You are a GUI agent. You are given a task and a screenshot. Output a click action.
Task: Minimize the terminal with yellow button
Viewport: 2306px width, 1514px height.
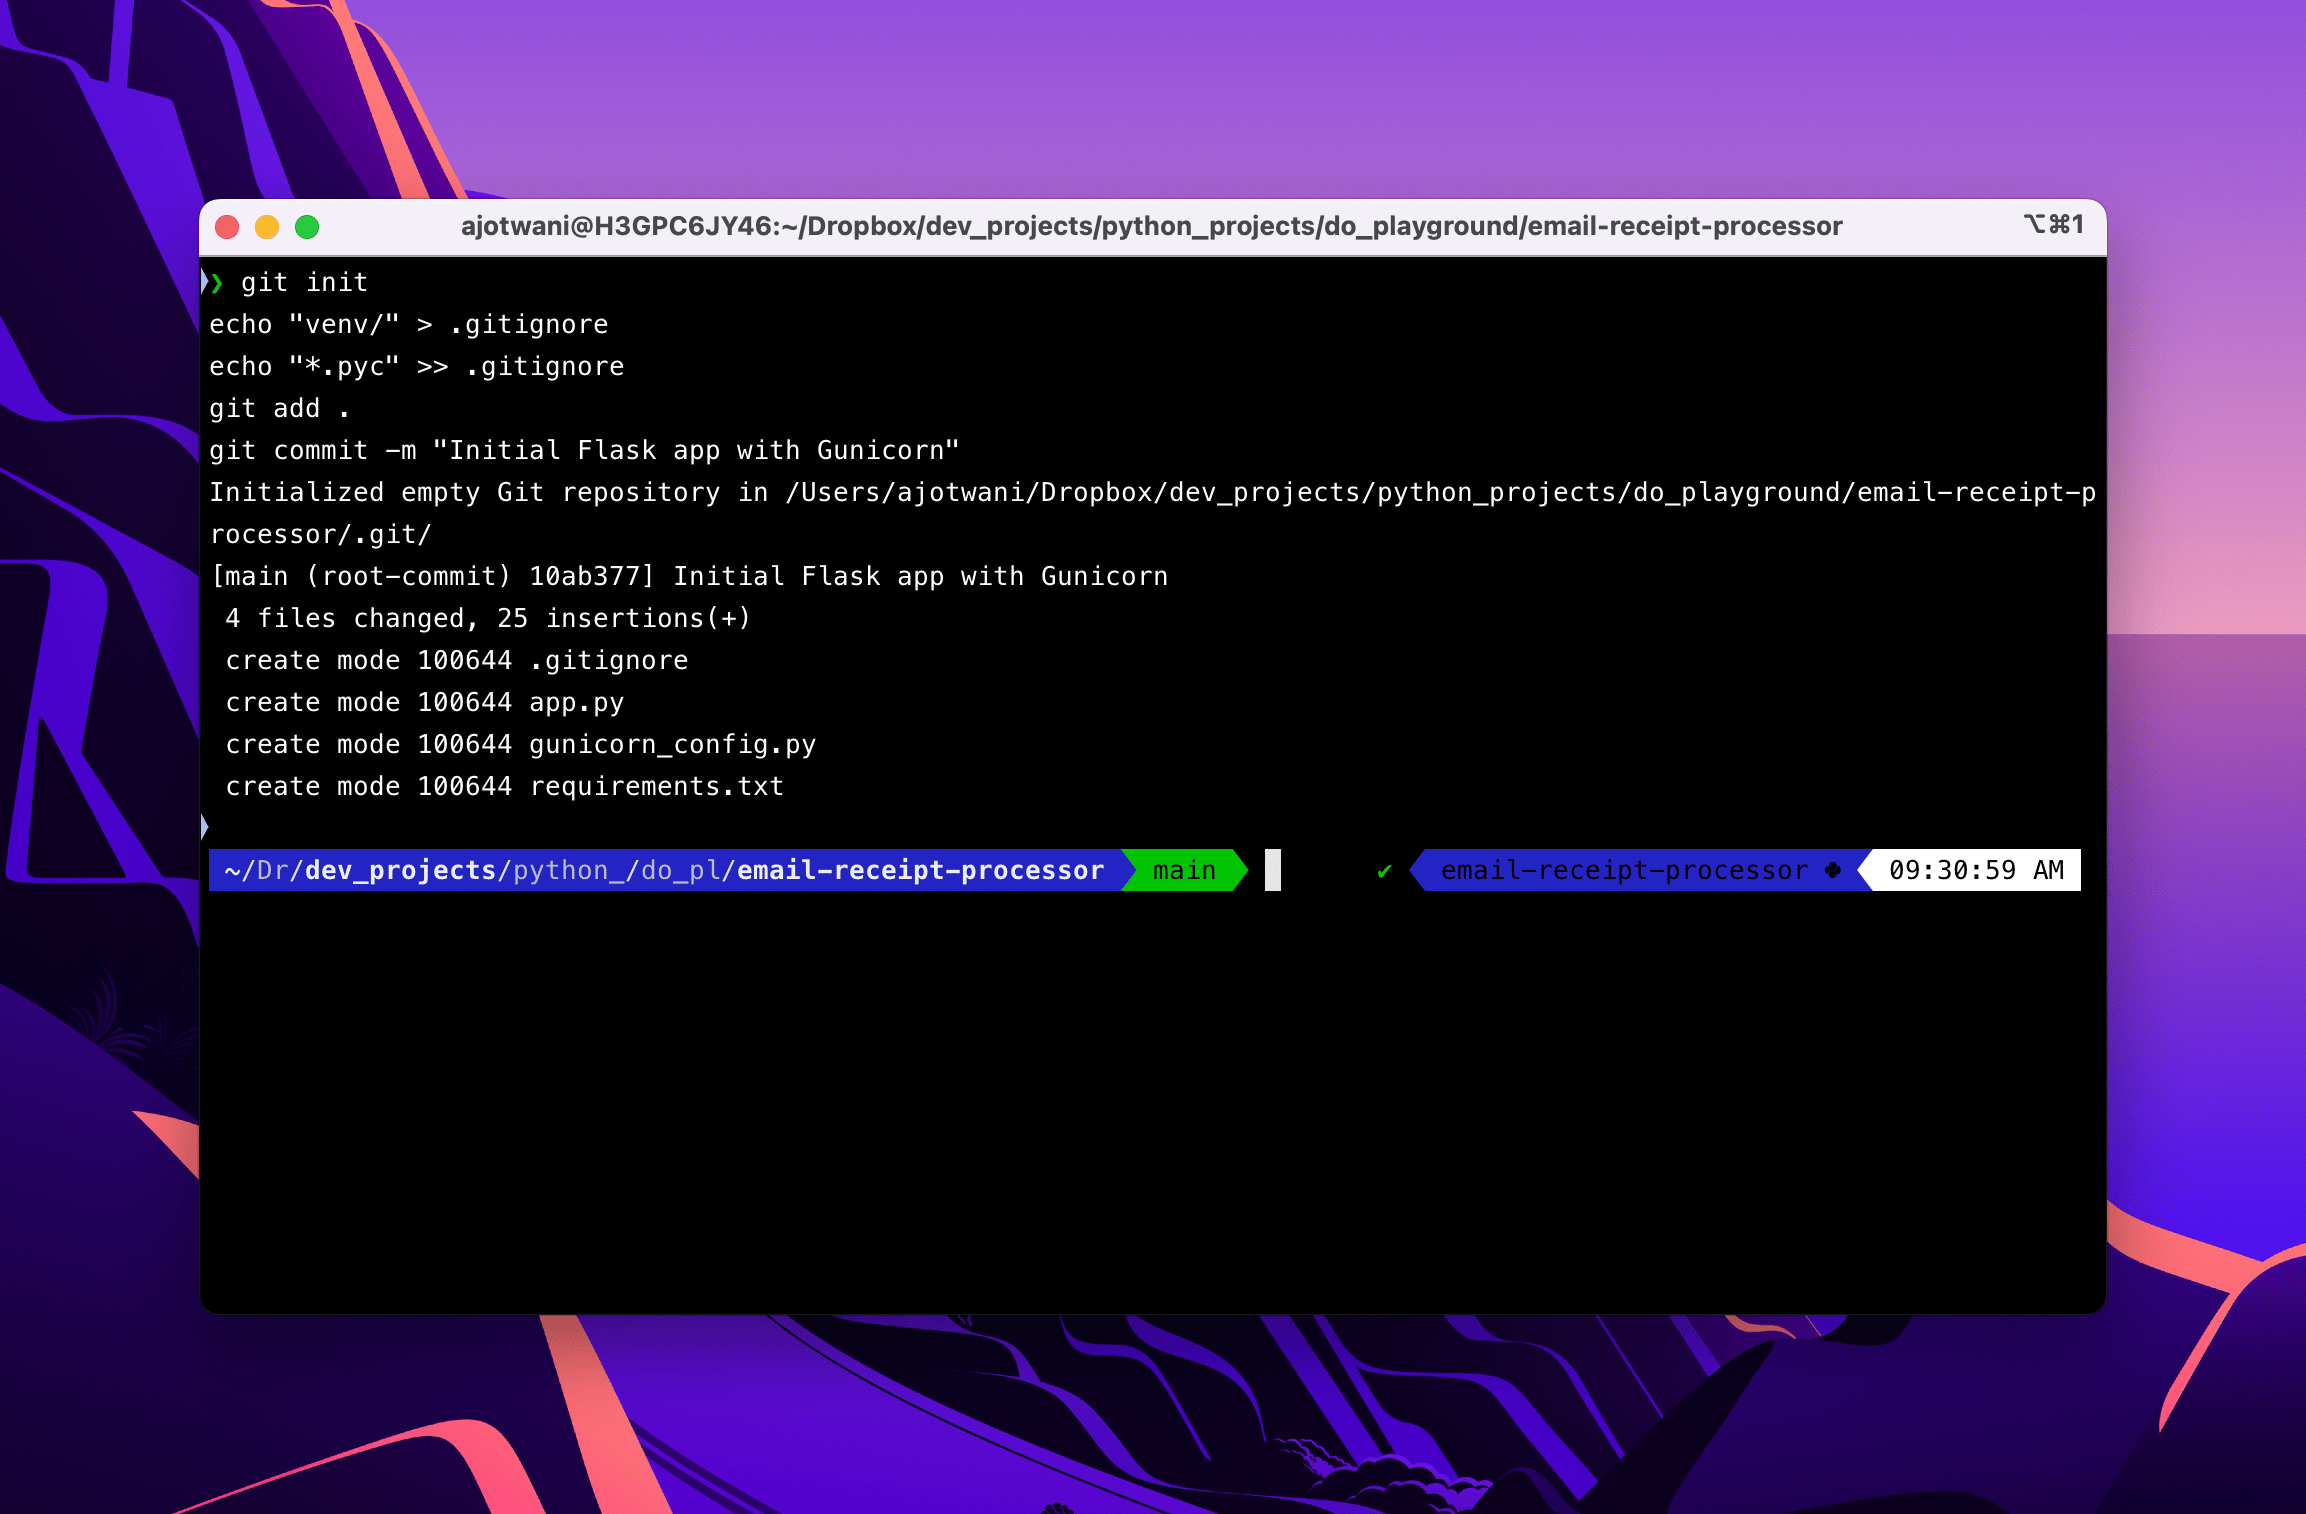point(267,227)
